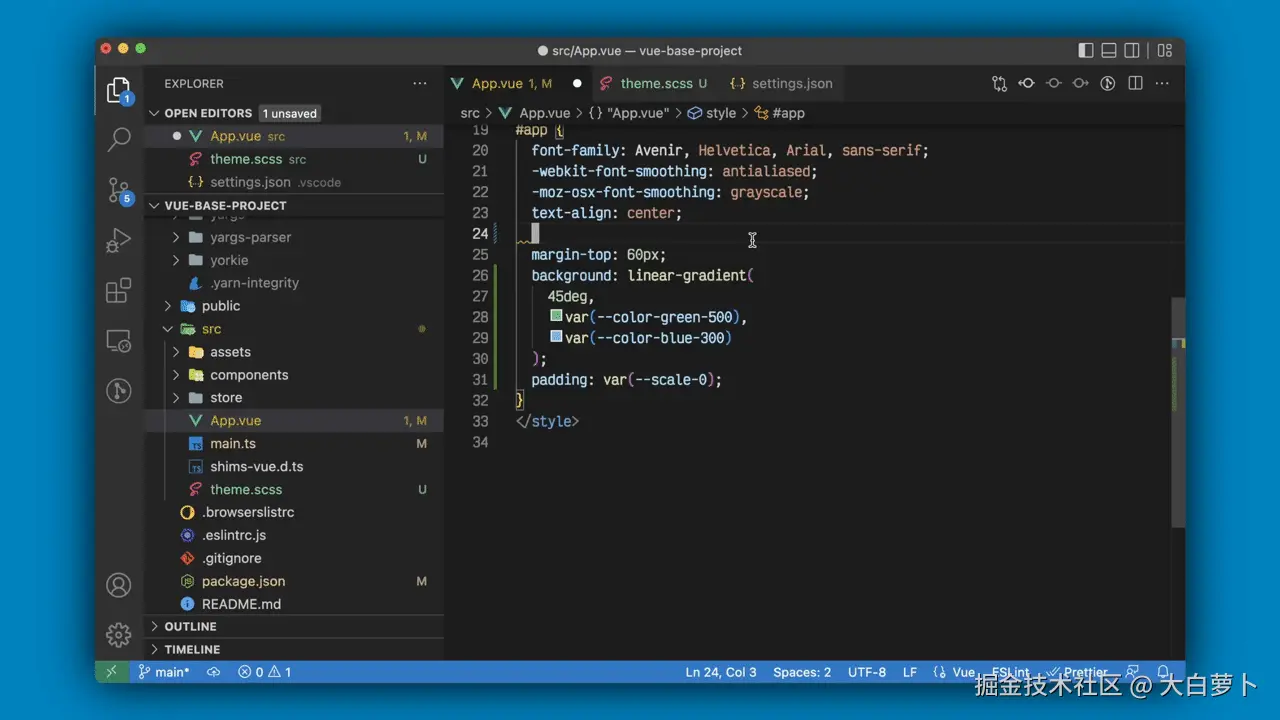Switch to the settings.json editor tab

[x=782, y=84]
